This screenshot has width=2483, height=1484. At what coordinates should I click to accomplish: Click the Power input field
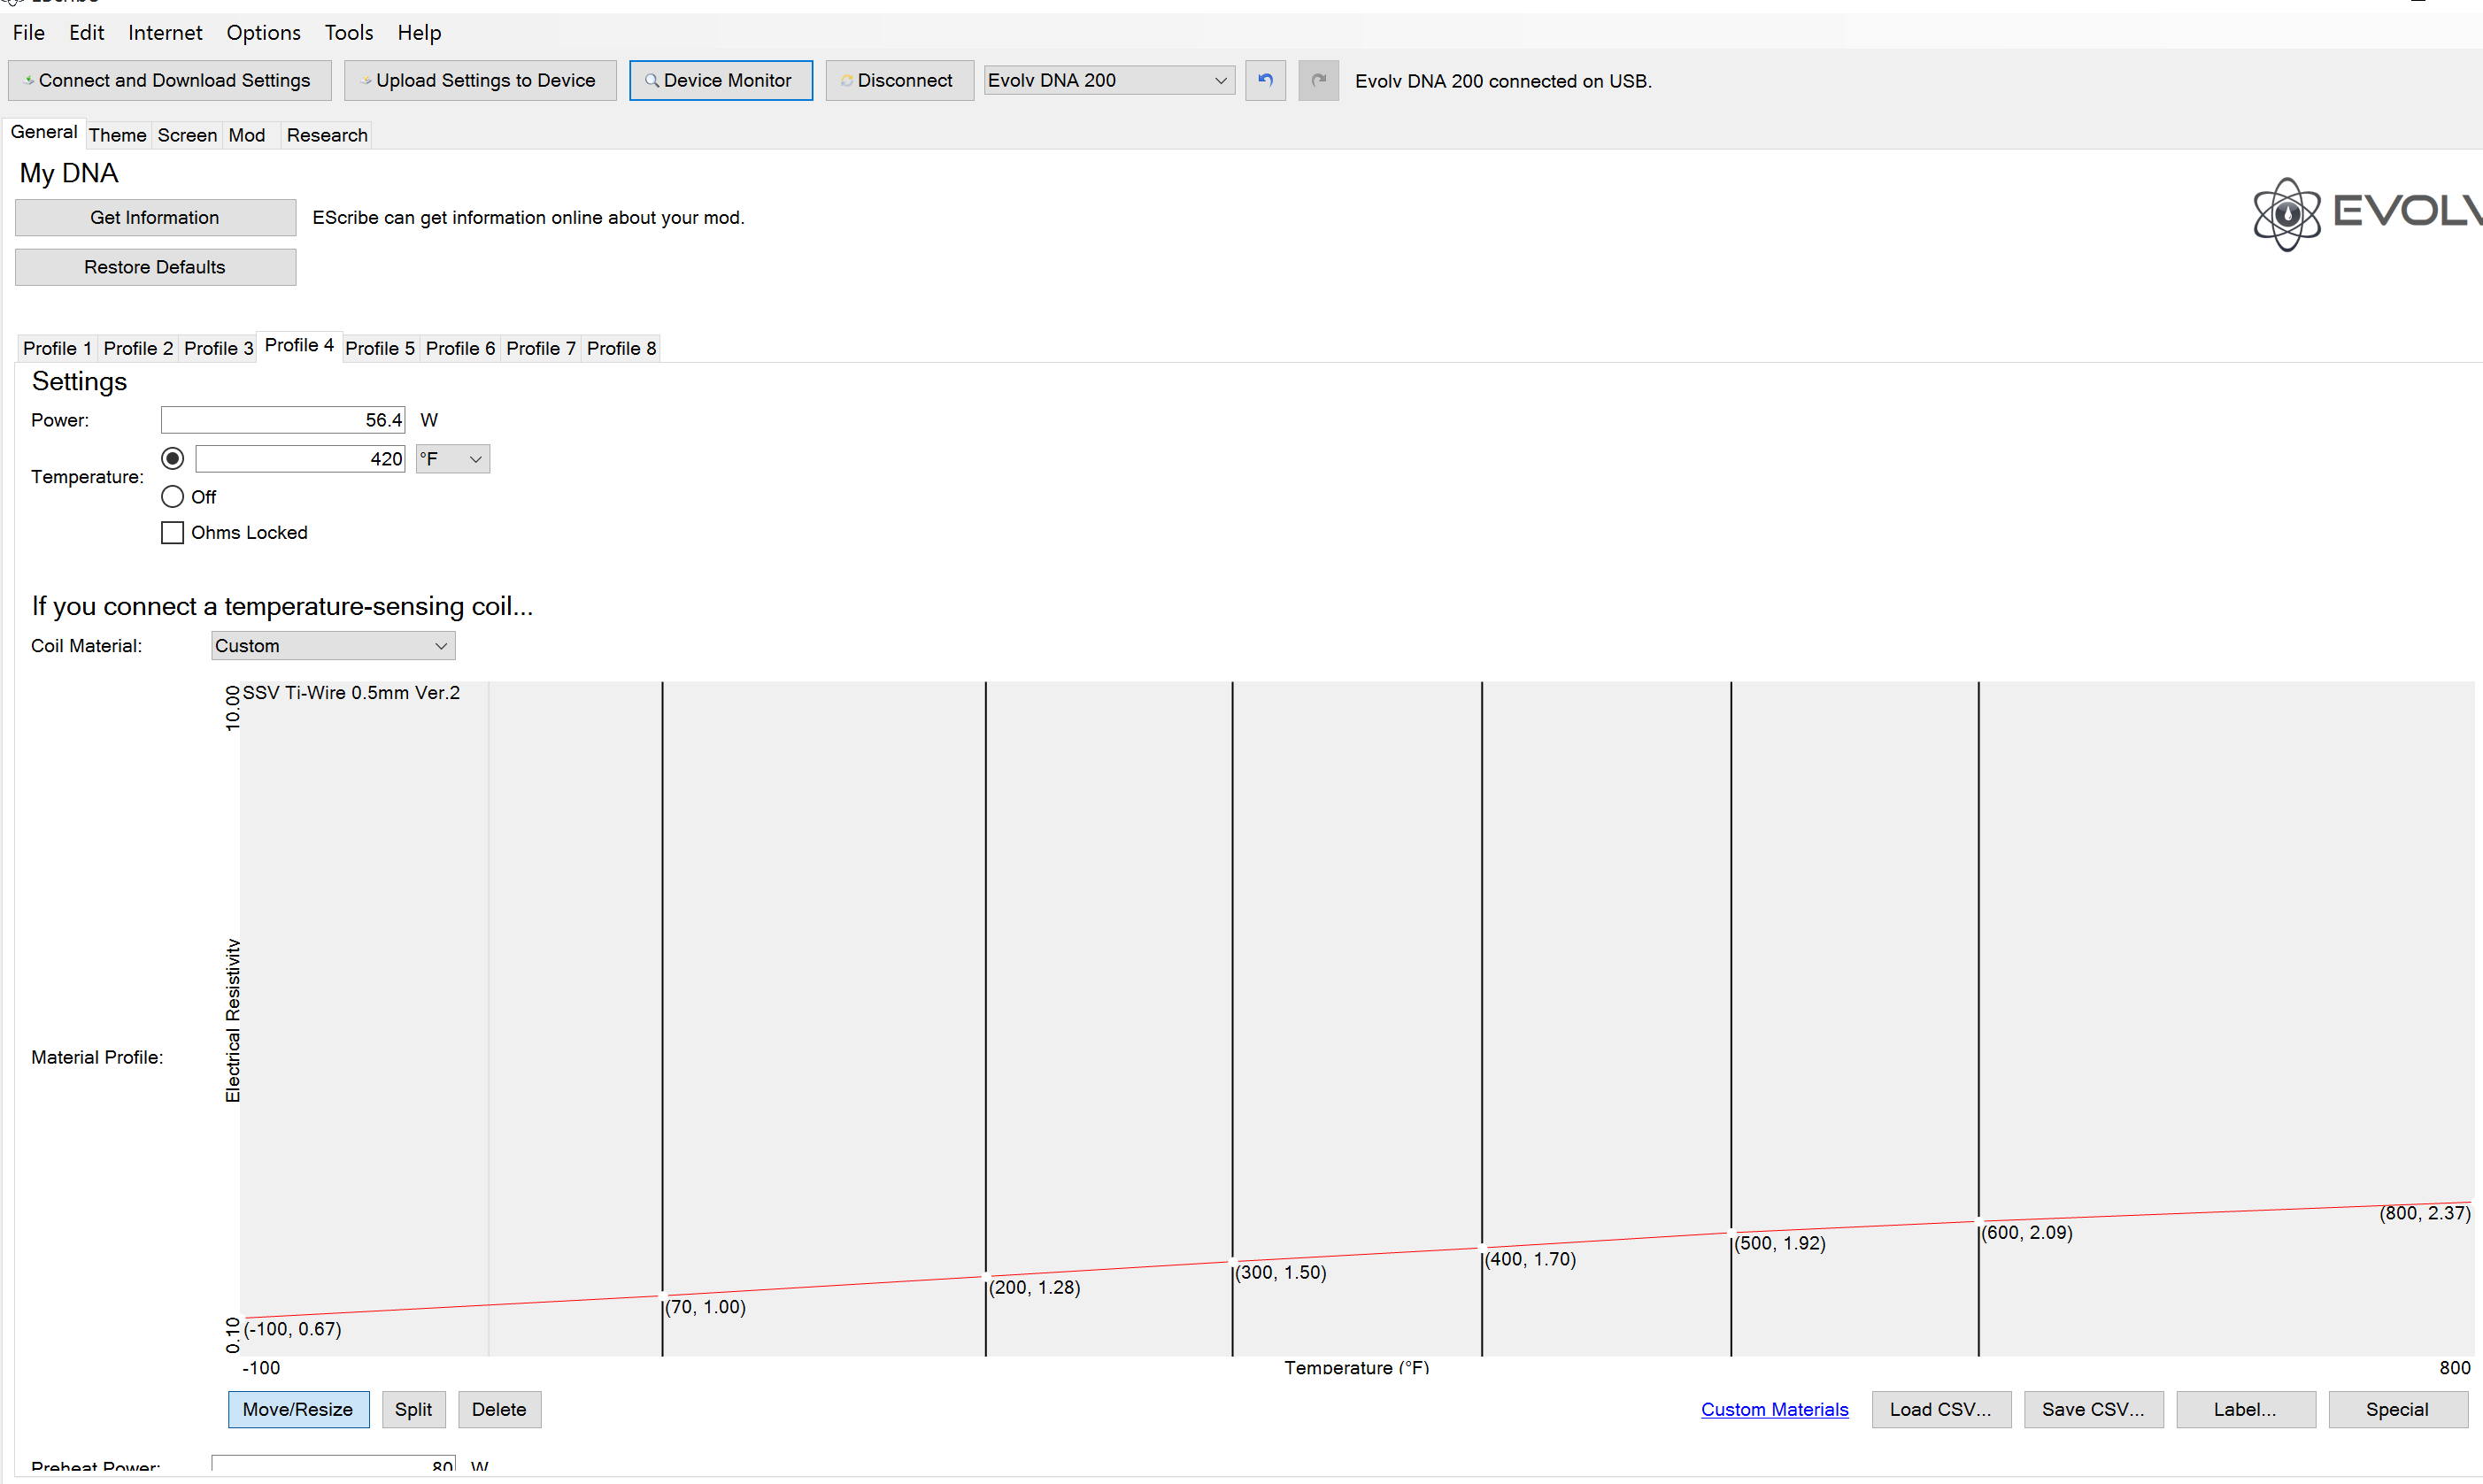(283, 420)
